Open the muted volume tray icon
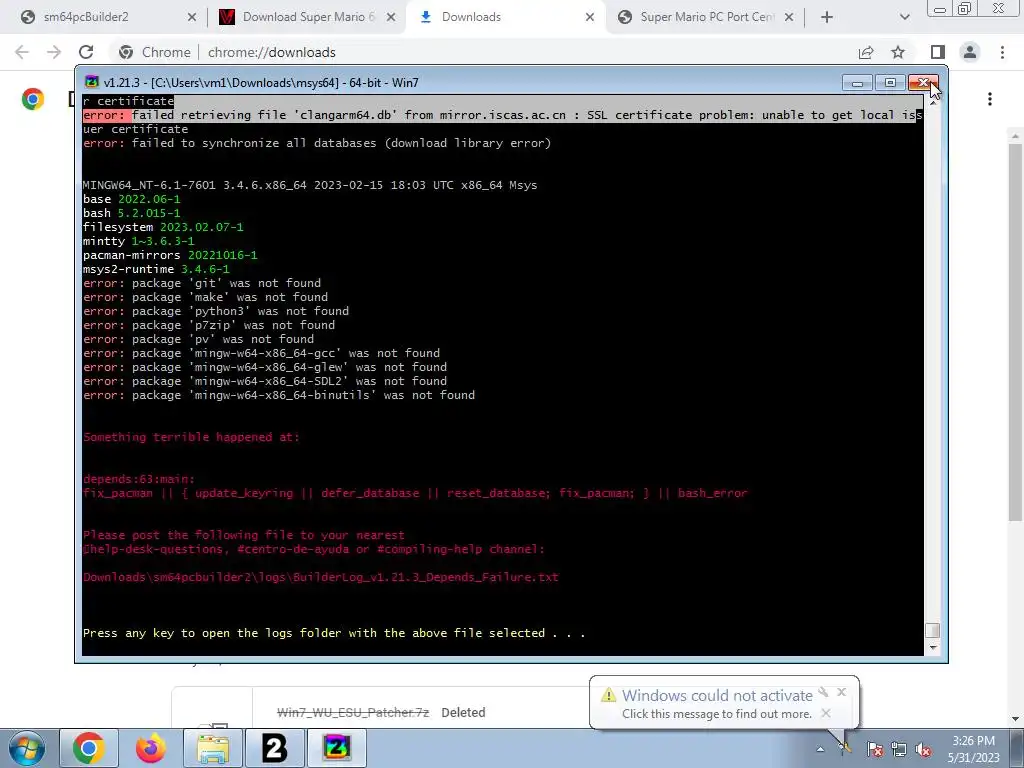This screenshot has width=1024, height=768. tap(923, 749)
